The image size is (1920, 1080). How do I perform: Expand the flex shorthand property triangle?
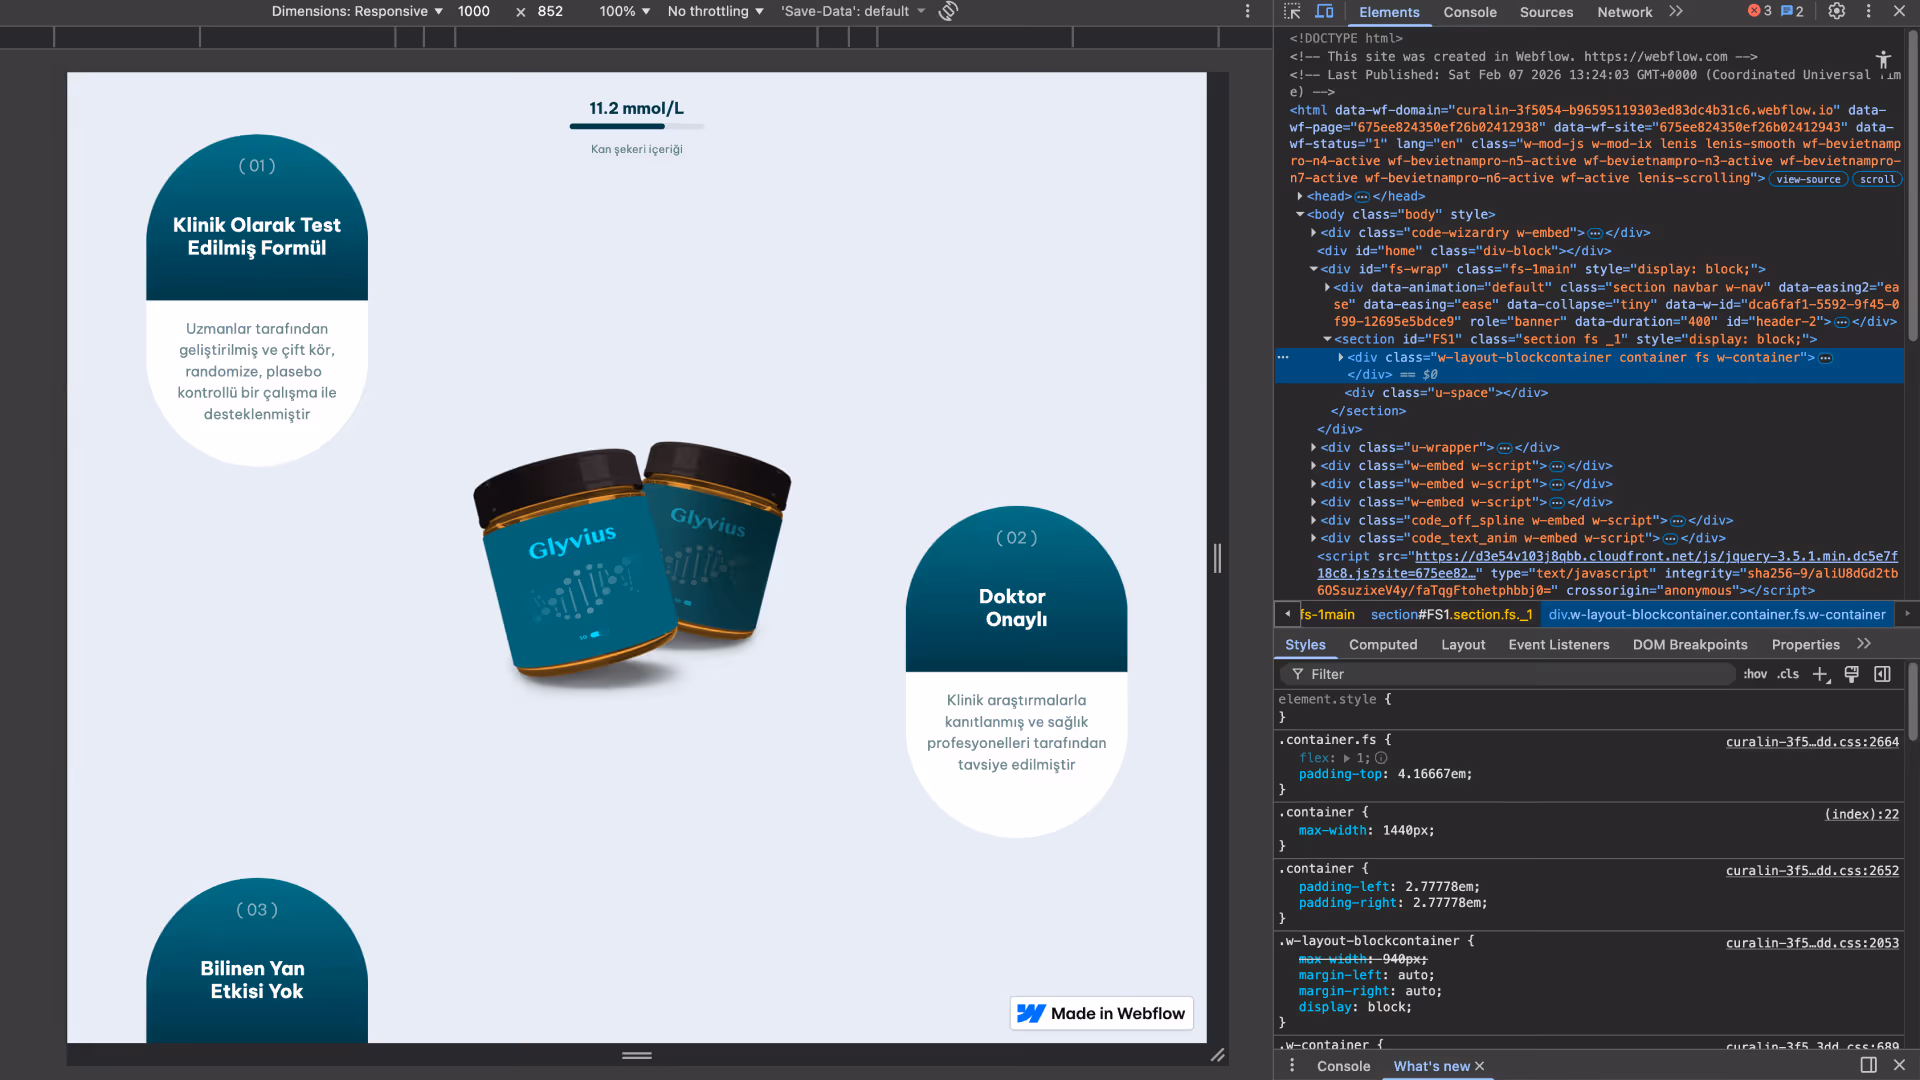1346,759
